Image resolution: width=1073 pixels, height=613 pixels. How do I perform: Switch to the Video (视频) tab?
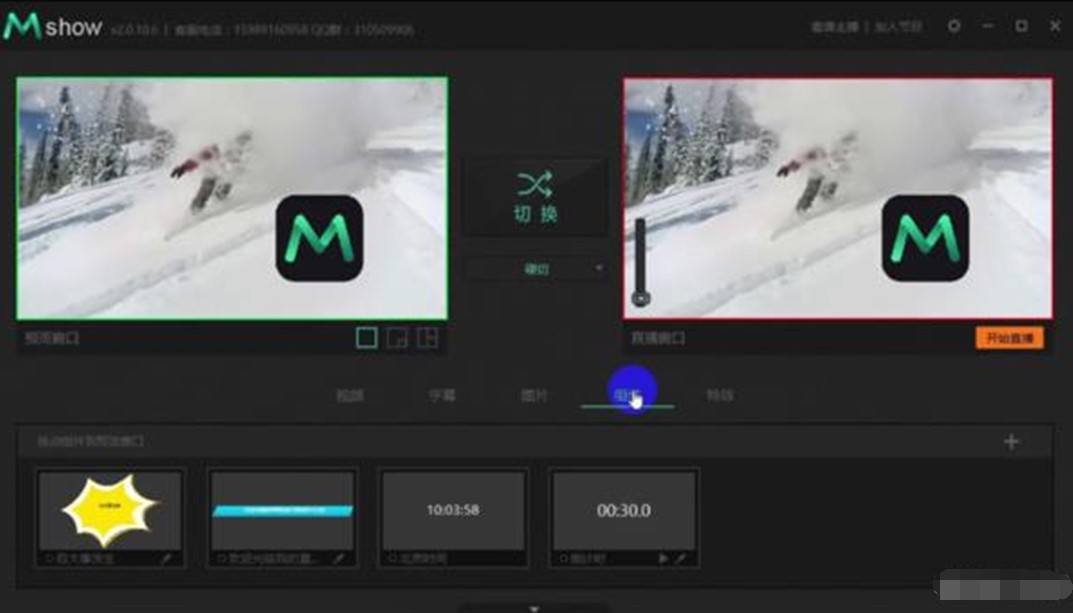click(x=350, y=395)
